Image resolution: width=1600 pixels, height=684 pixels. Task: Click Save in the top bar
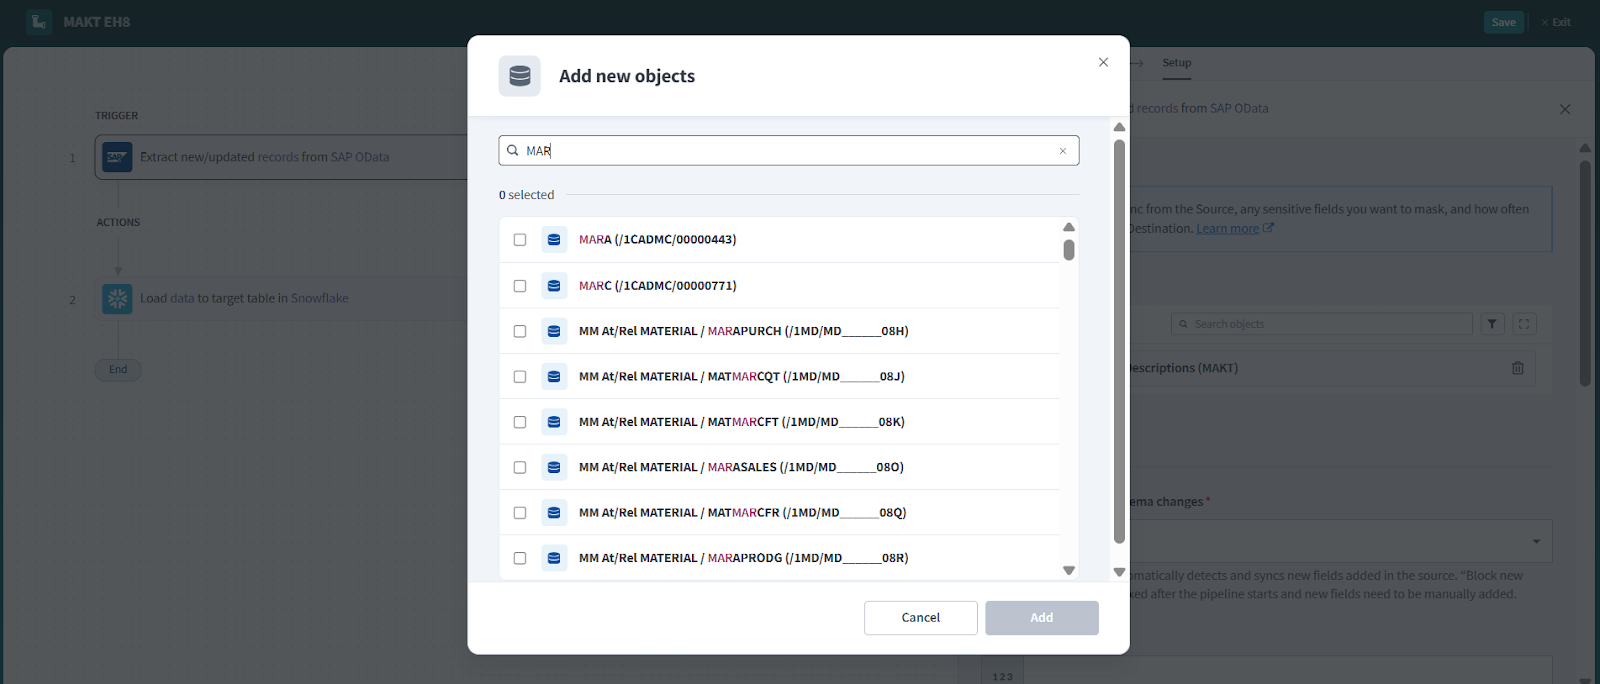click(x=1504, y=22)
